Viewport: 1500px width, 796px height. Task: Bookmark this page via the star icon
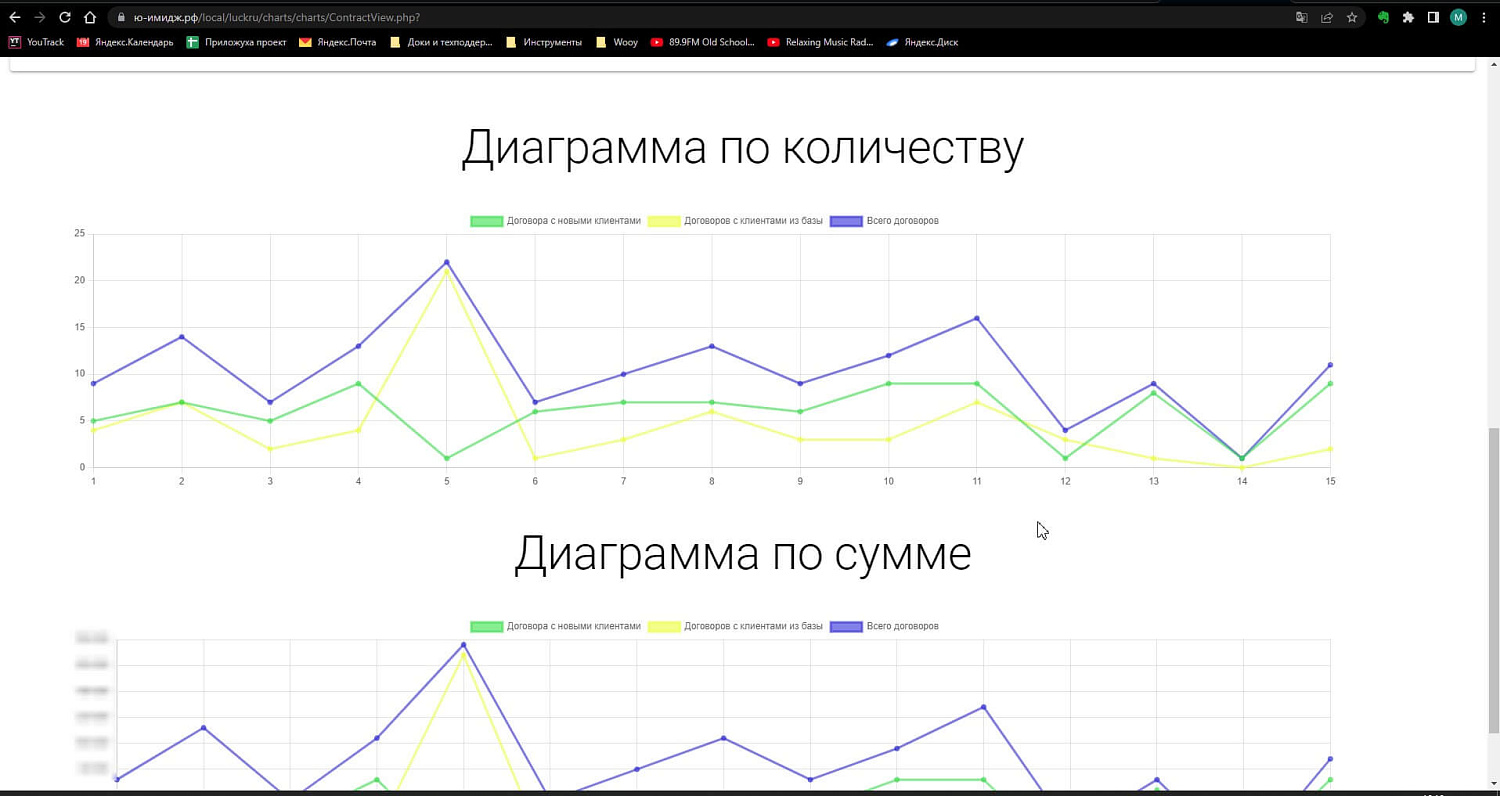[1352, 17]
